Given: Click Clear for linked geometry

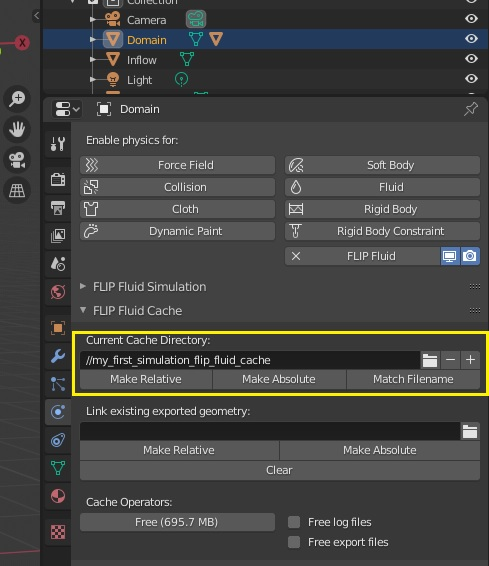Looking at the screenshot, I should point(280,470).
